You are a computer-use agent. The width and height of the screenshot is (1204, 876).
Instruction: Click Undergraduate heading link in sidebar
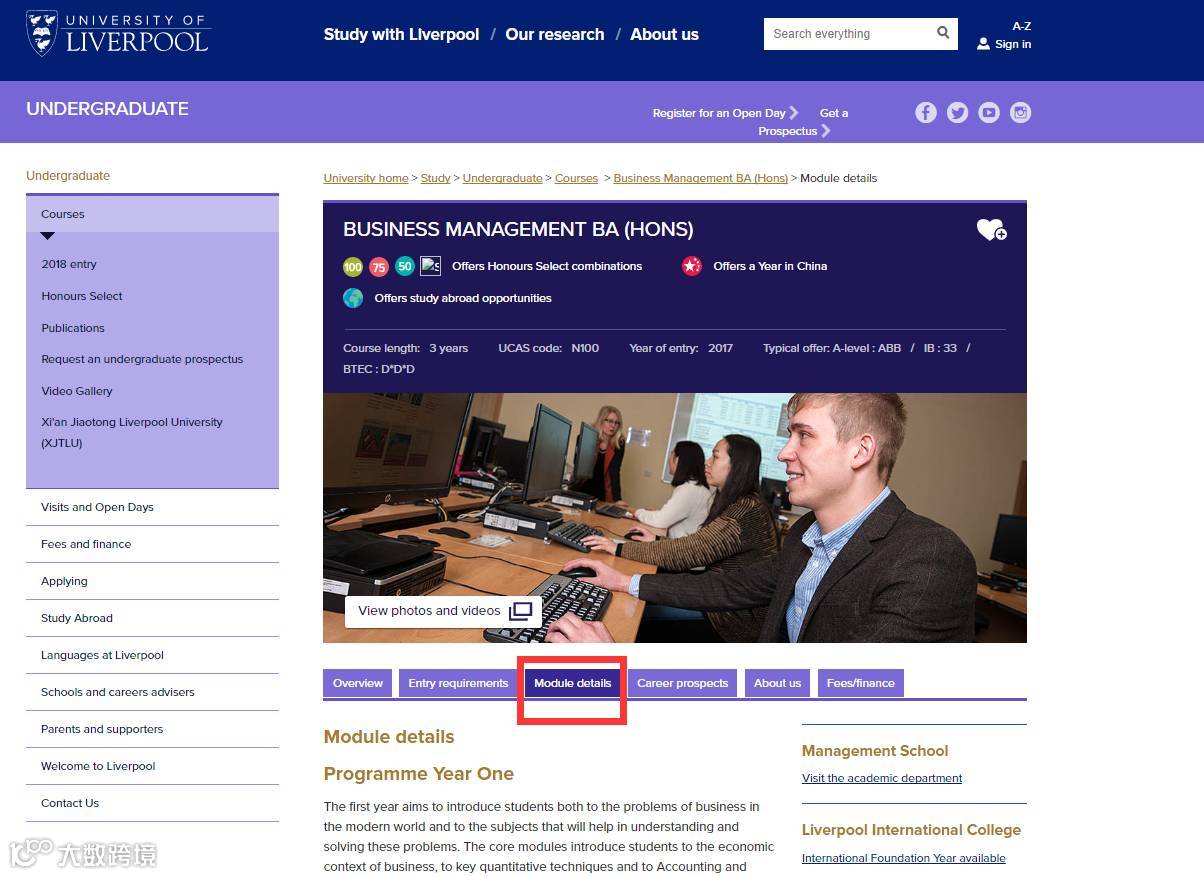click(x=68, y=176)
